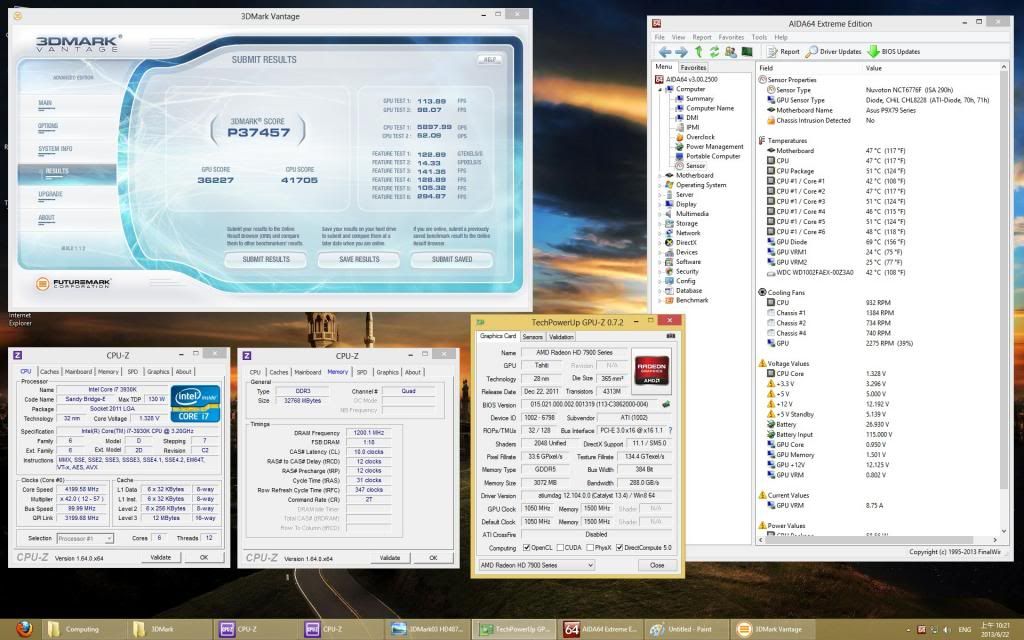Expand the Network node in AIDA64 tree
Image resolution: width=1024 pixels, height=640 pixels.
[660, 232]
